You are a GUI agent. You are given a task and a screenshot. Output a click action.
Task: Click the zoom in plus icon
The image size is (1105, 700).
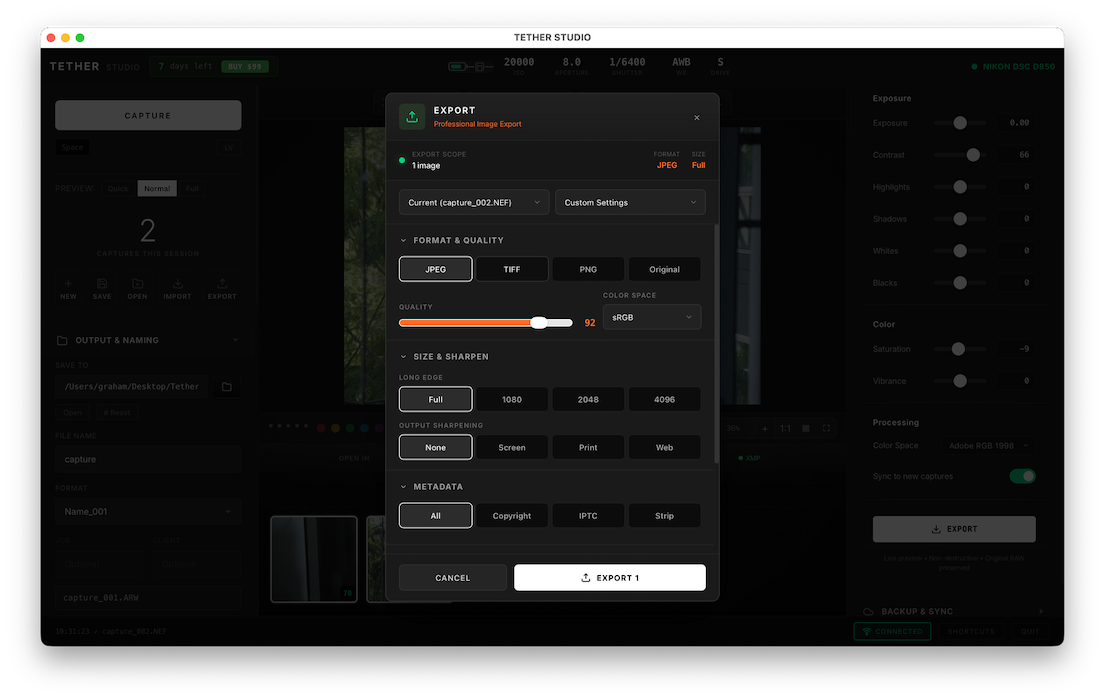tap(765, 429)
